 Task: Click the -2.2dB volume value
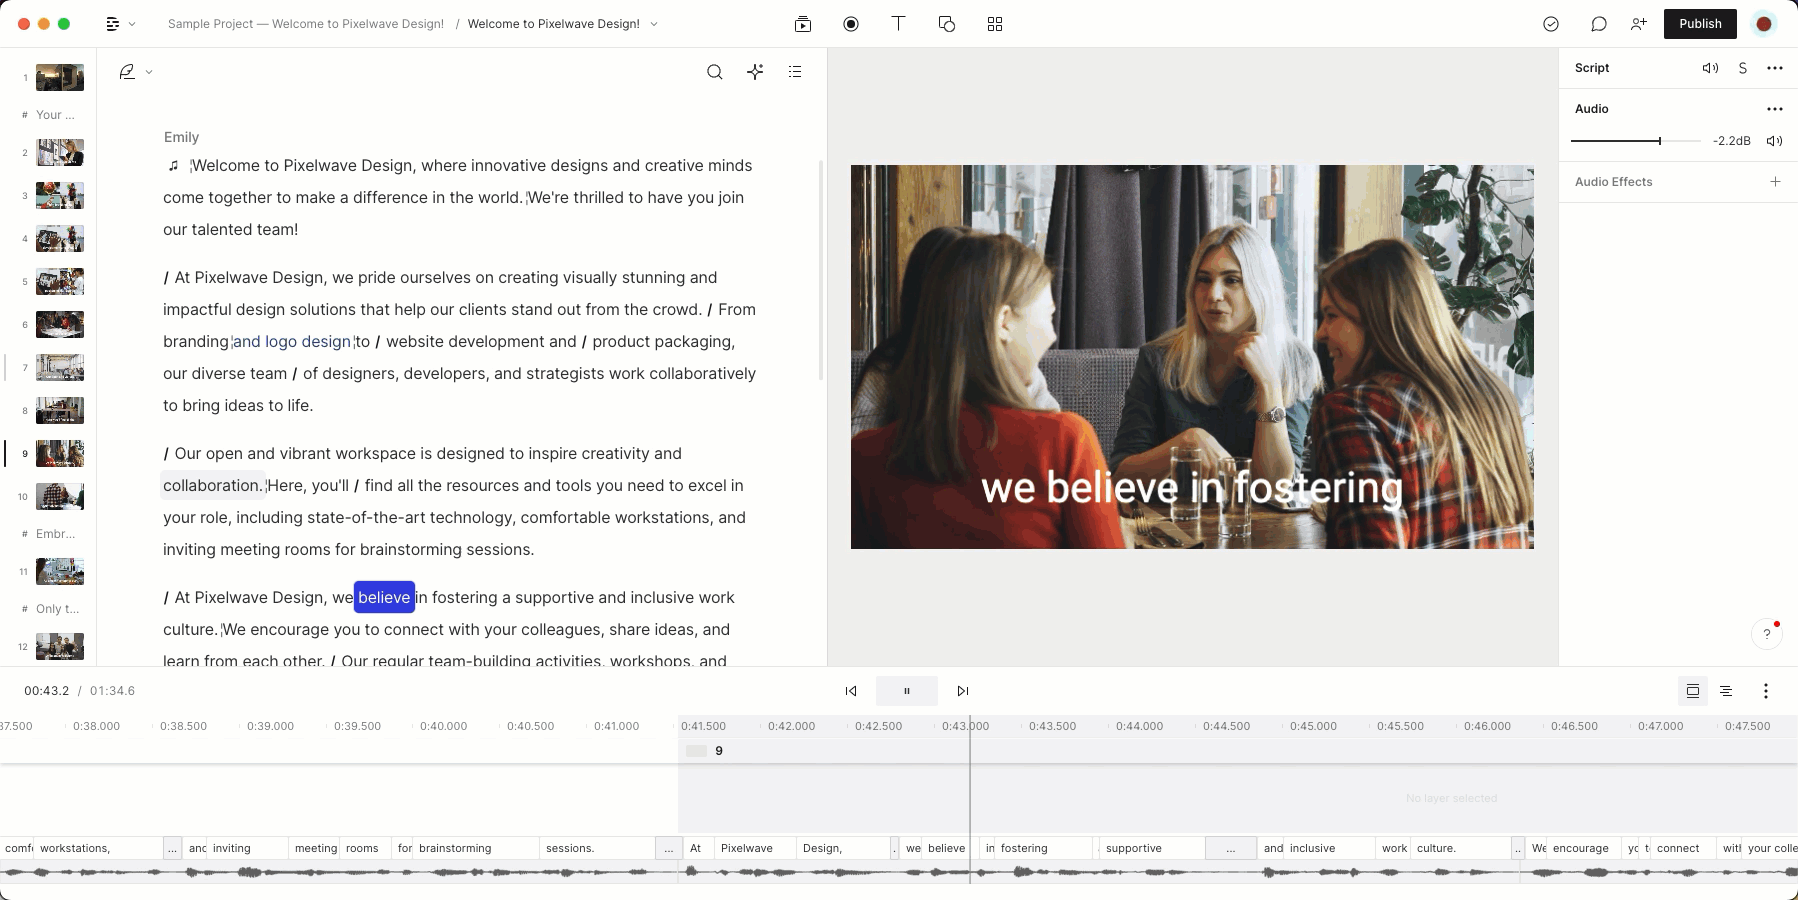point(1732,141)
